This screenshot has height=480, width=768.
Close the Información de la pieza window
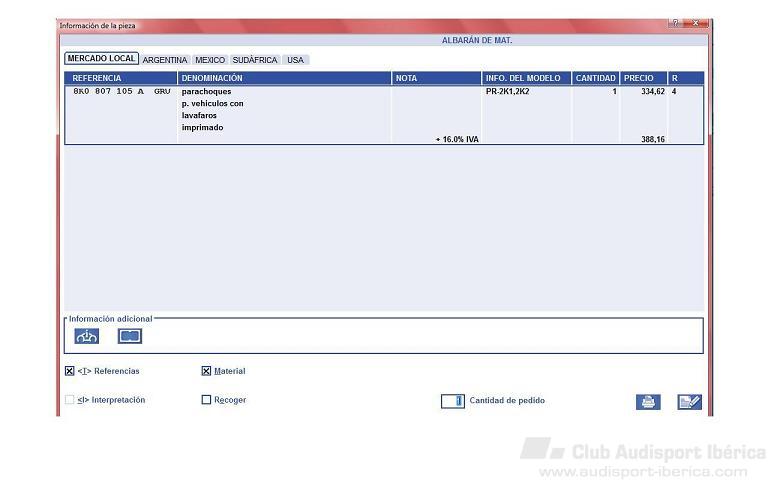(x=696, y=23)
